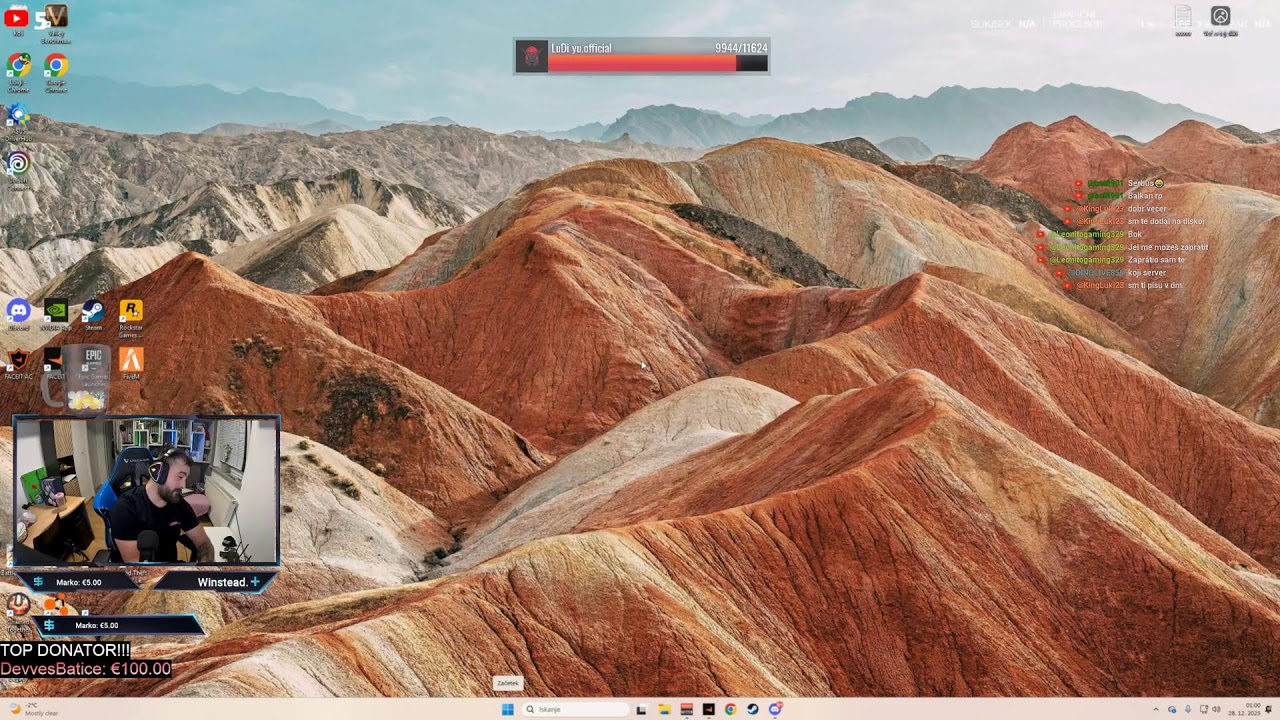Click the "DevvesBatice: €100.00" text
Viewport: 1280px width, 720px height.
pos(85,669)
